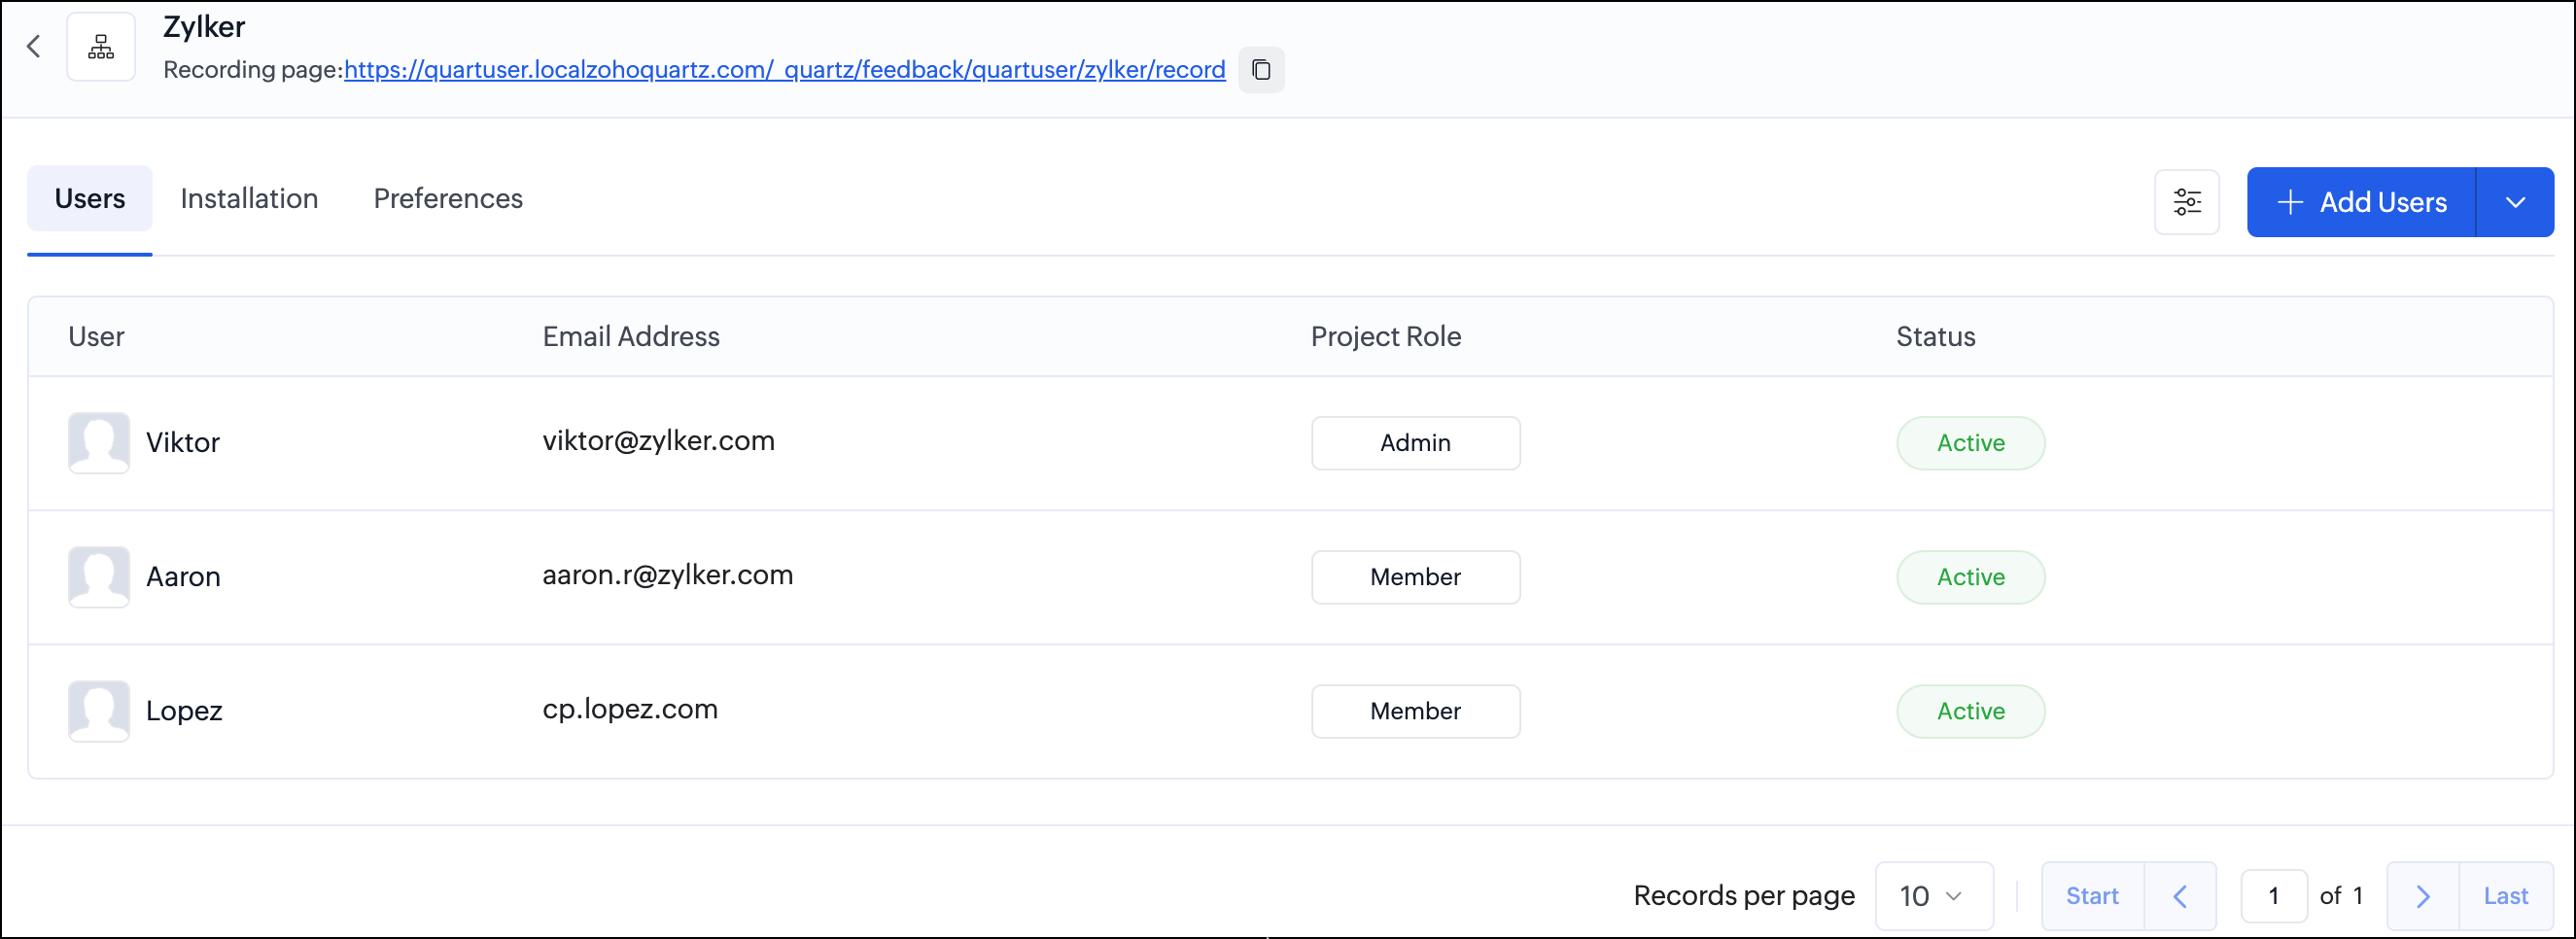Copy the recording page URL
The height and width of the screenshot is (939, 2576).
point(1261,70)
